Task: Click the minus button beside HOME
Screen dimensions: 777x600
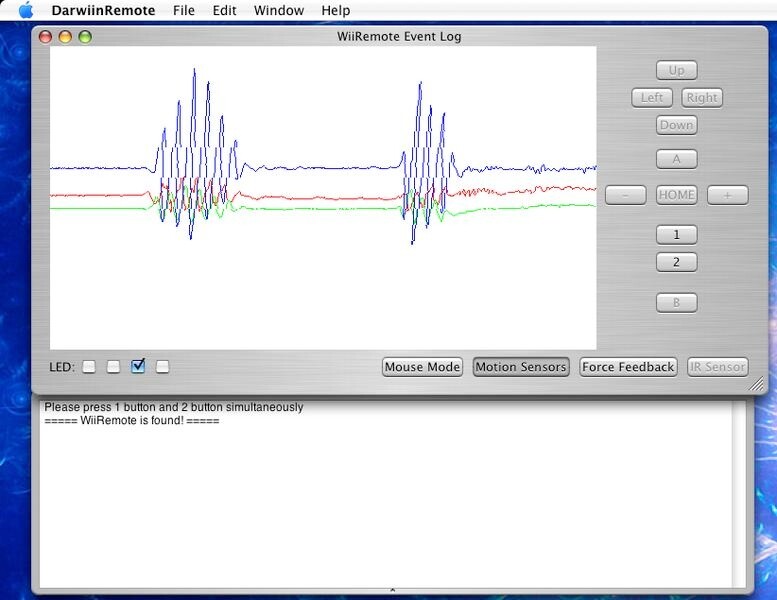Action: point(625,195)
